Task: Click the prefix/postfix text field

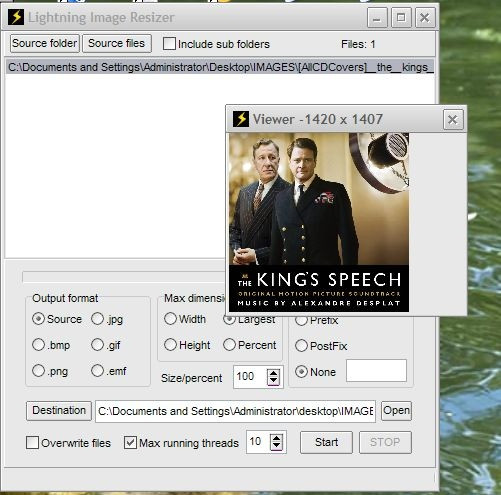Action: pos(376,370)
